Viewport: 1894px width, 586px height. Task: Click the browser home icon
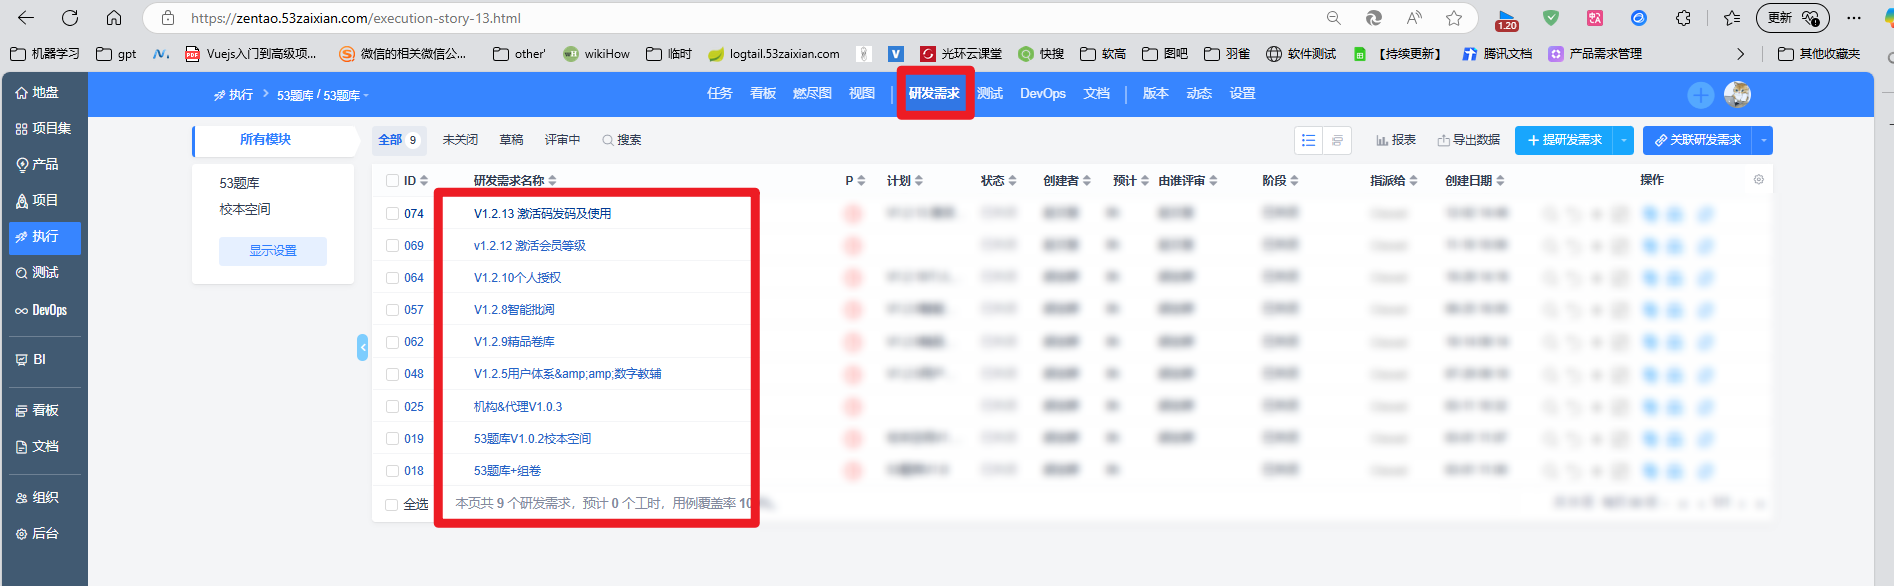[x=114, y=18]
